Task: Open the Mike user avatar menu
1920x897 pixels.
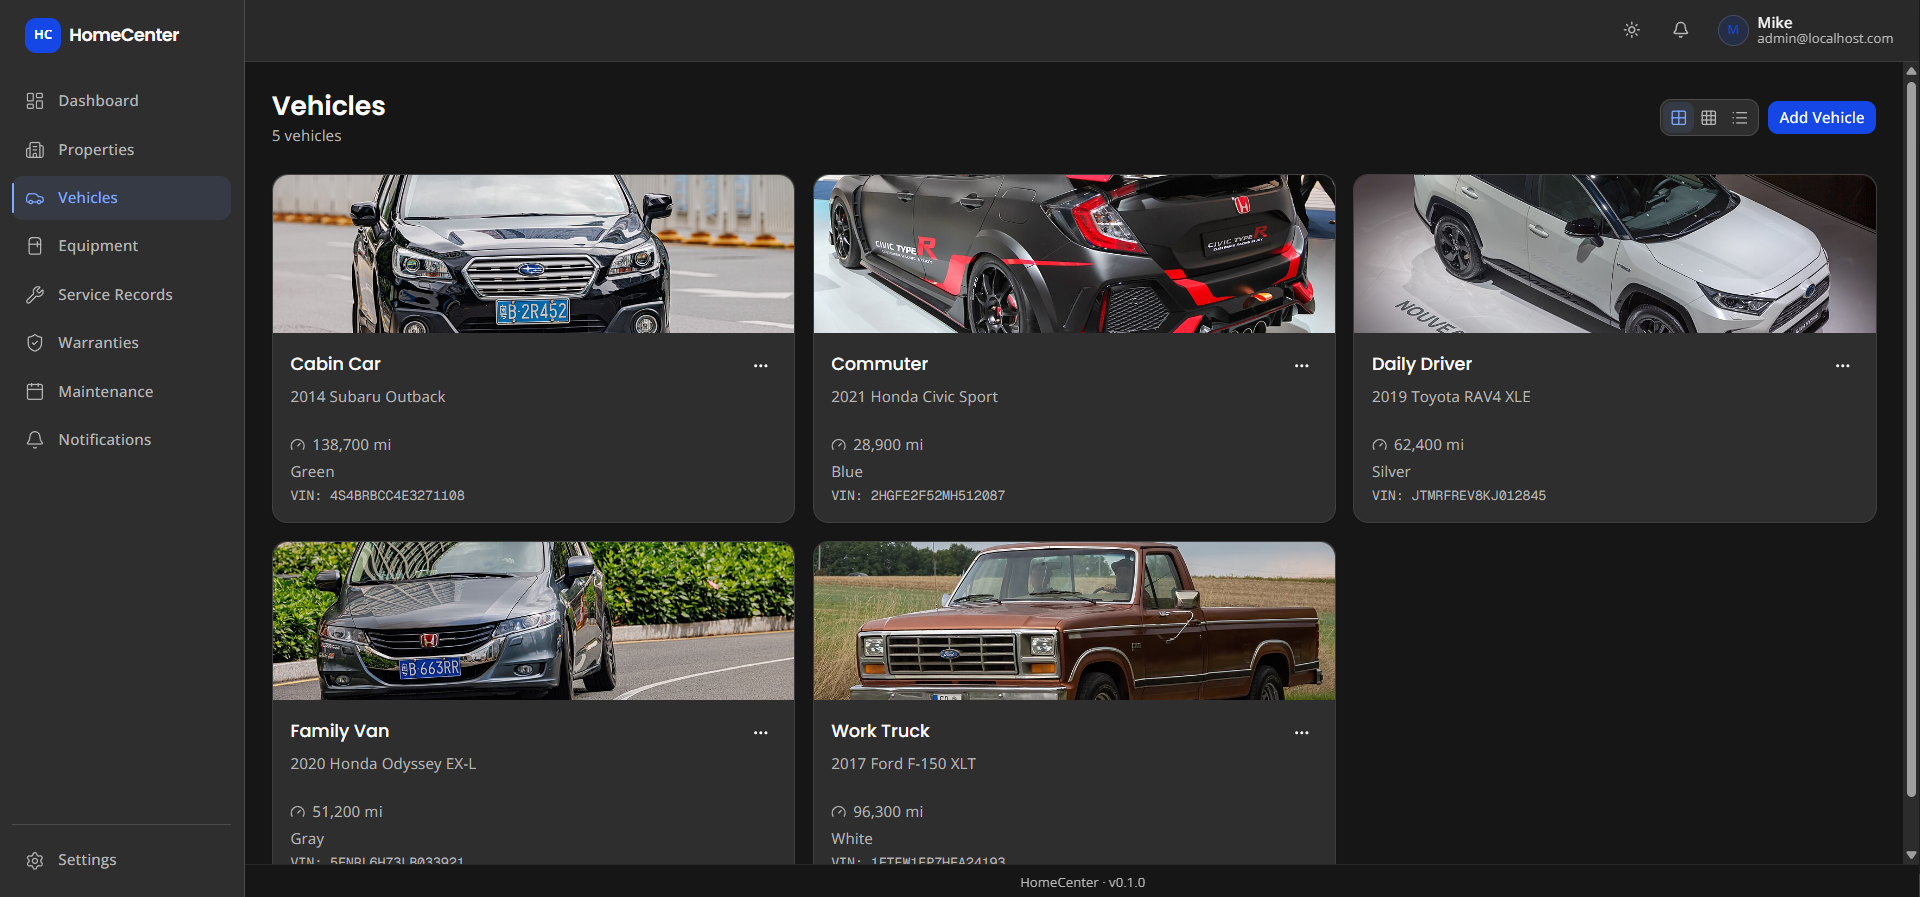Action: point(1733,30)
